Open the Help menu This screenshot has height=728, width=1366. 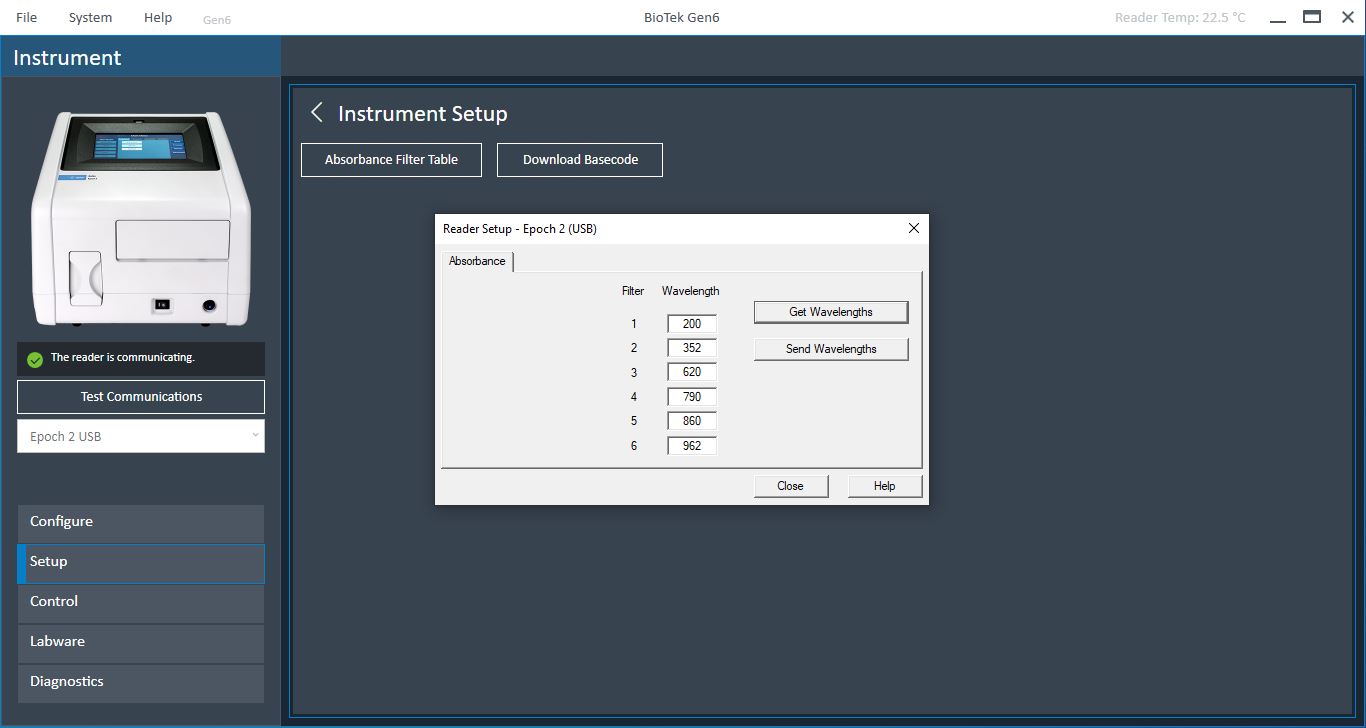coord(158,17)
